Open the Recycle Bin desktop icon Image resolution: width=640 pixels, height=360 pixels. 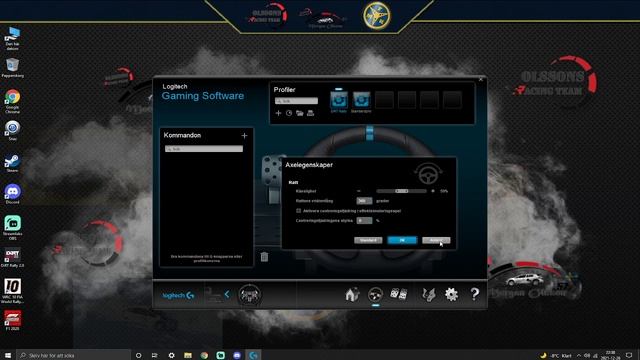pos(13,68)
